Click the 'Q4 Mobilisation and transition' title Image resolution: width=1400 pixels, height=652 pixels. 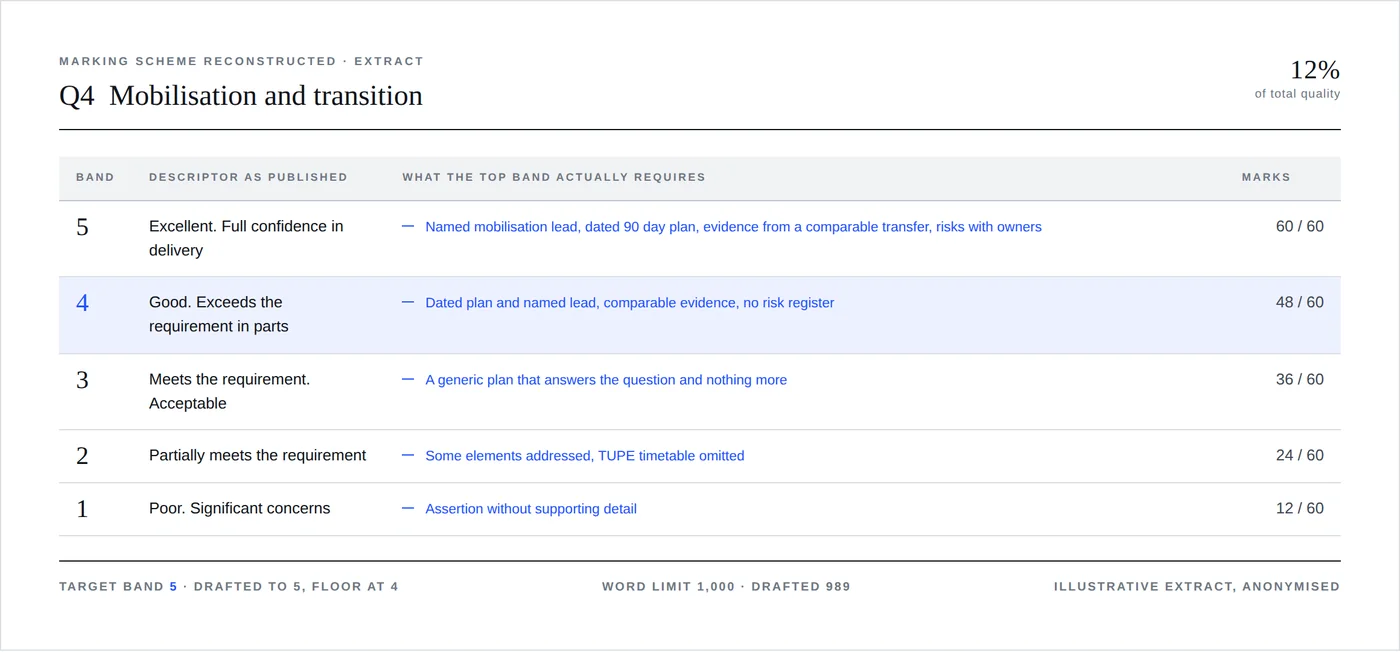[x=241, y=96]
